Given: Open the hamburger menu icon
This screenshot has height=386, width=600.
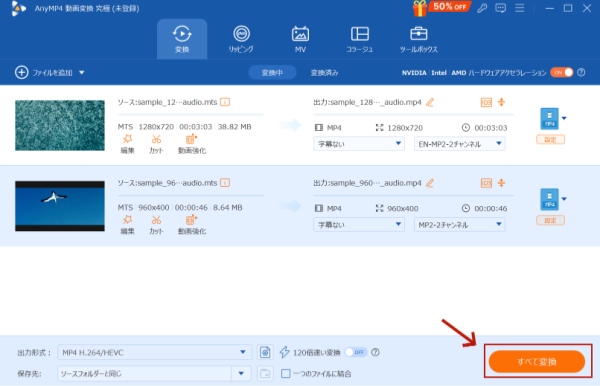Looking at the screenshot, I should [520, 8].
